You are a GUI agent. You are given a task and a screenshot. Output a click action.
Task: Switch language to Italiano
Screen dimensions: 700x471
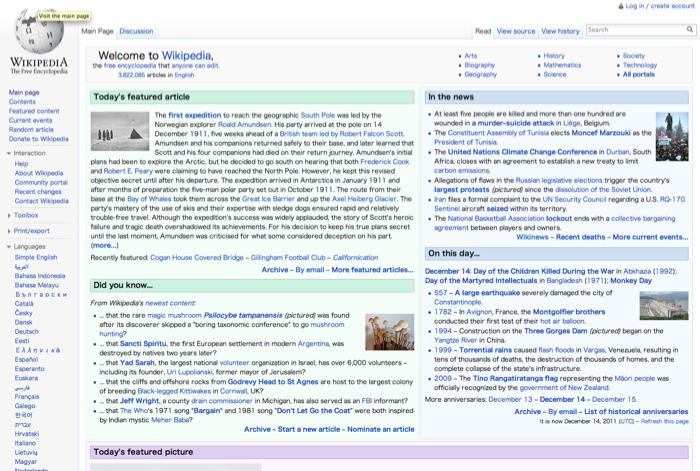tap(25, 443)
